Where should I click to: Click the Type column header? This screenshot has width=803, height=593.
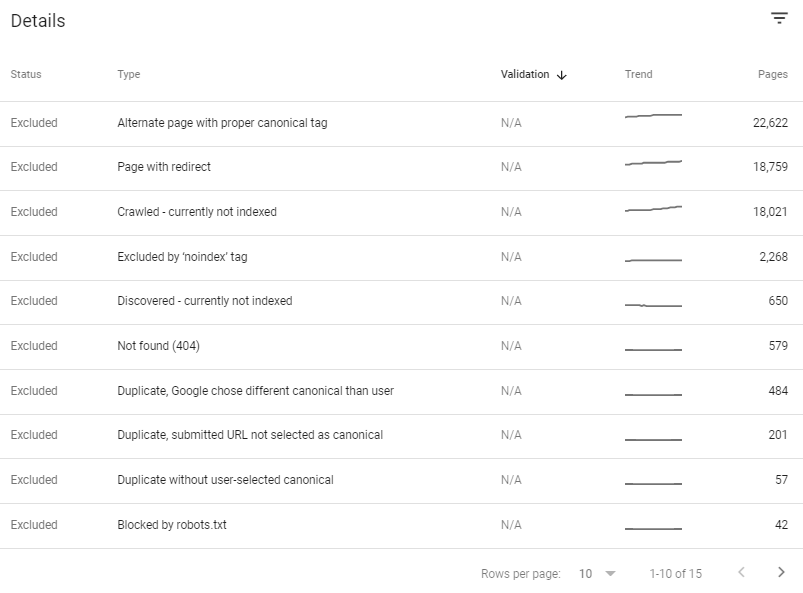tap(129, 74)
